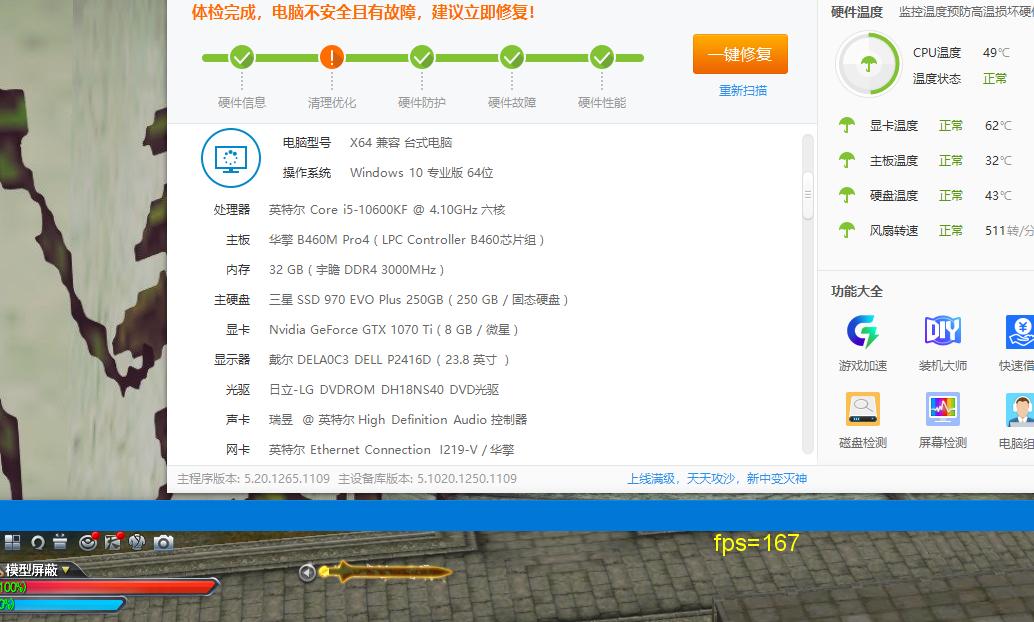Click the blue mana bar
1034x622 pixels.
point(63,603)
